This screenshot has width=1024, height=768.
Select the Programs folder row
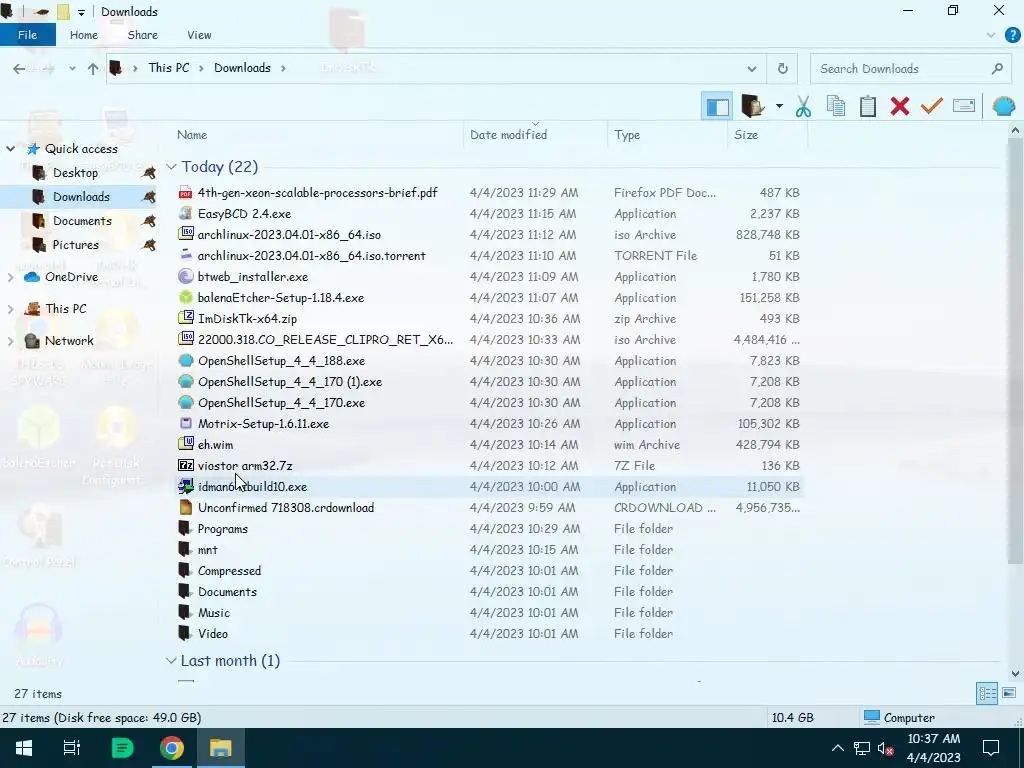[x=490, y=528]
